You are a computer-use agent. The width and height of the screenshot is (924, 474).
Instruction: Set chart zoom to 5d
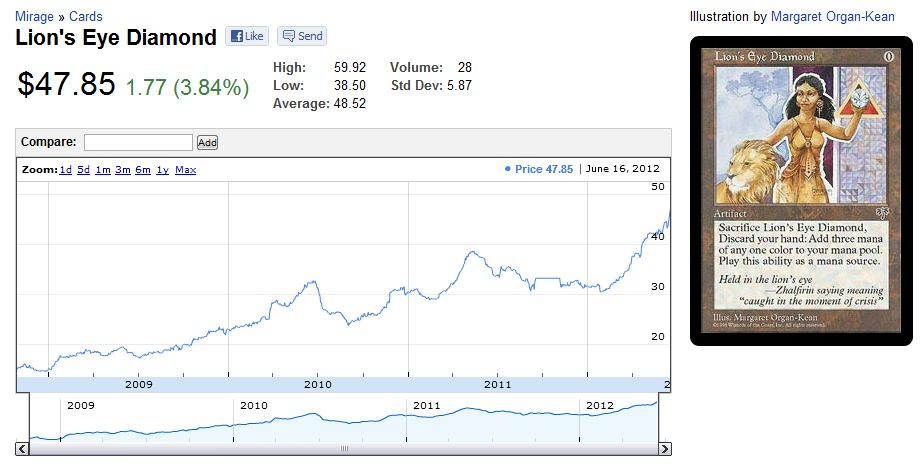pos(84,170)
